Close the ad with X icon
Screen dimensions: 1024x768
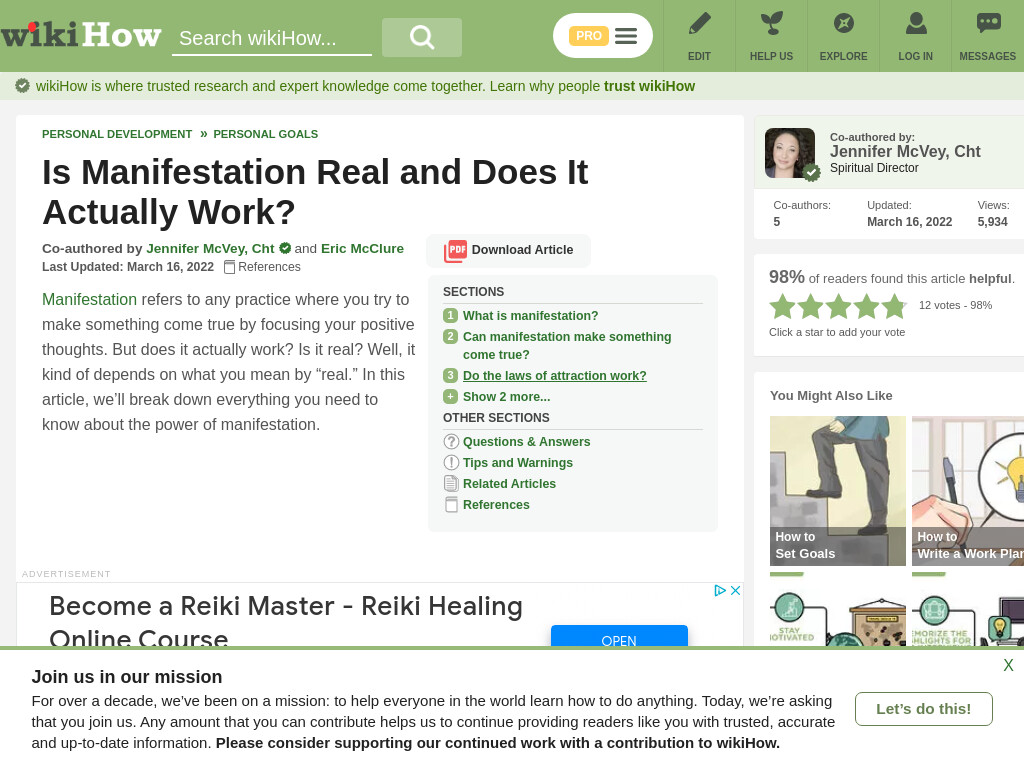click(735, 590)
